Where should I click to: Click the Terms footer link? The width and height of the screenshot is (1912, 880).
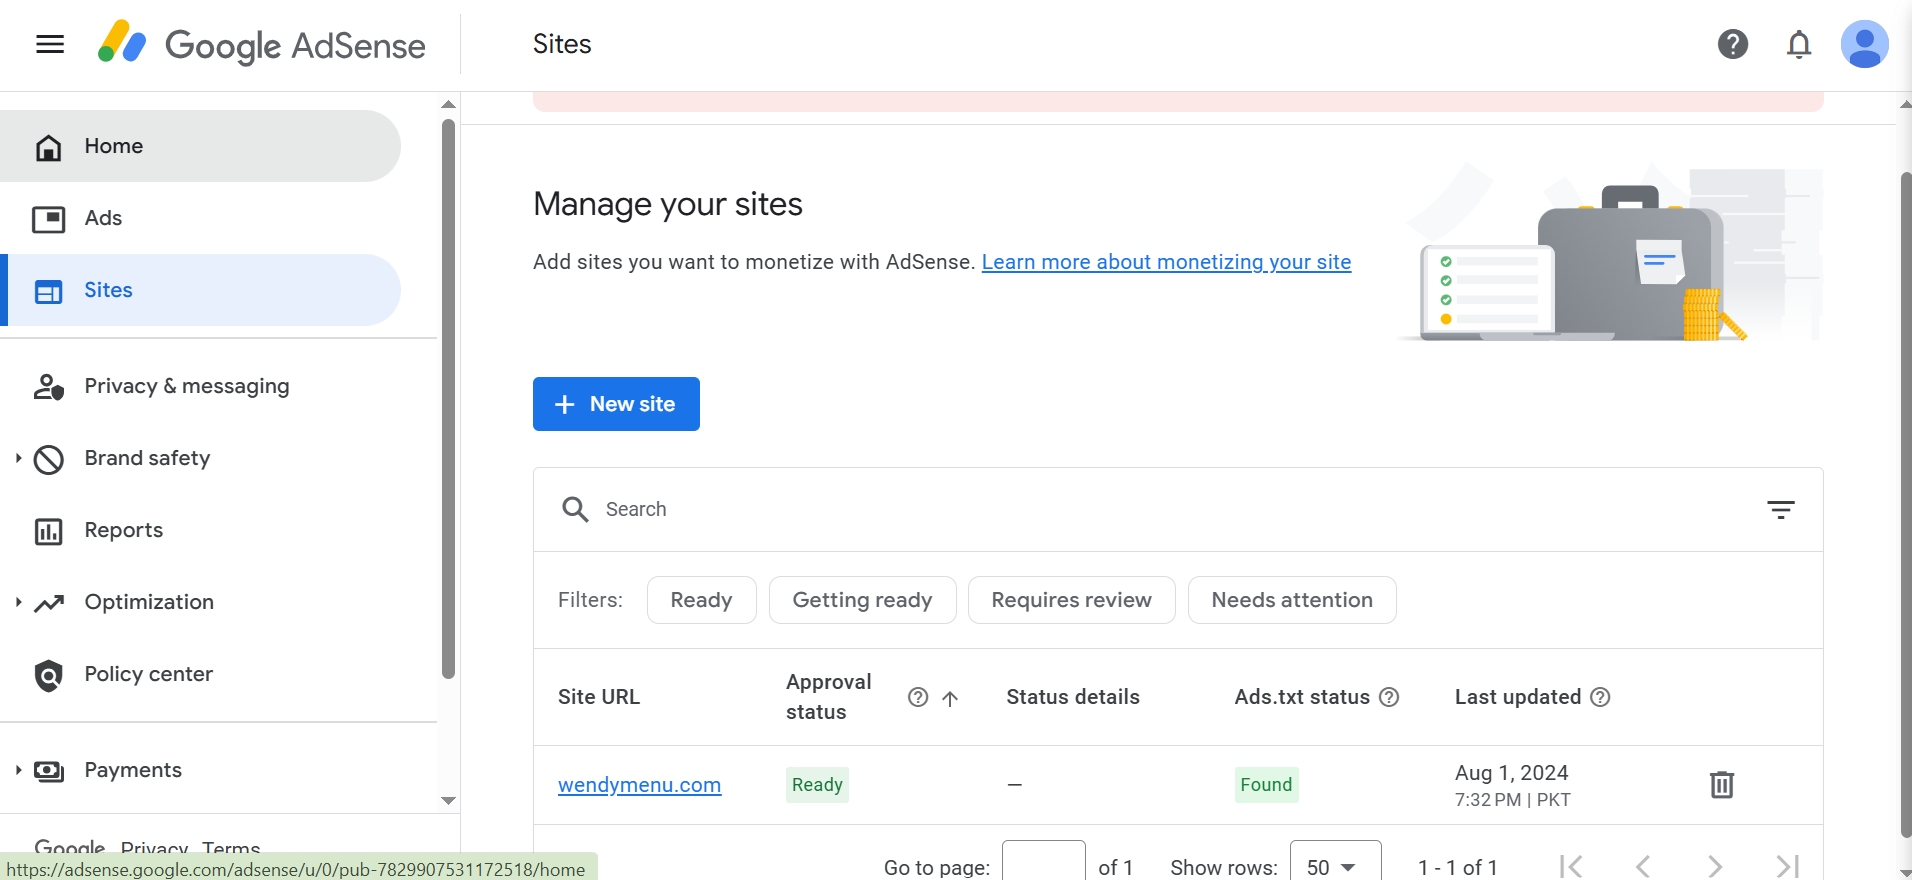[231, 848]
